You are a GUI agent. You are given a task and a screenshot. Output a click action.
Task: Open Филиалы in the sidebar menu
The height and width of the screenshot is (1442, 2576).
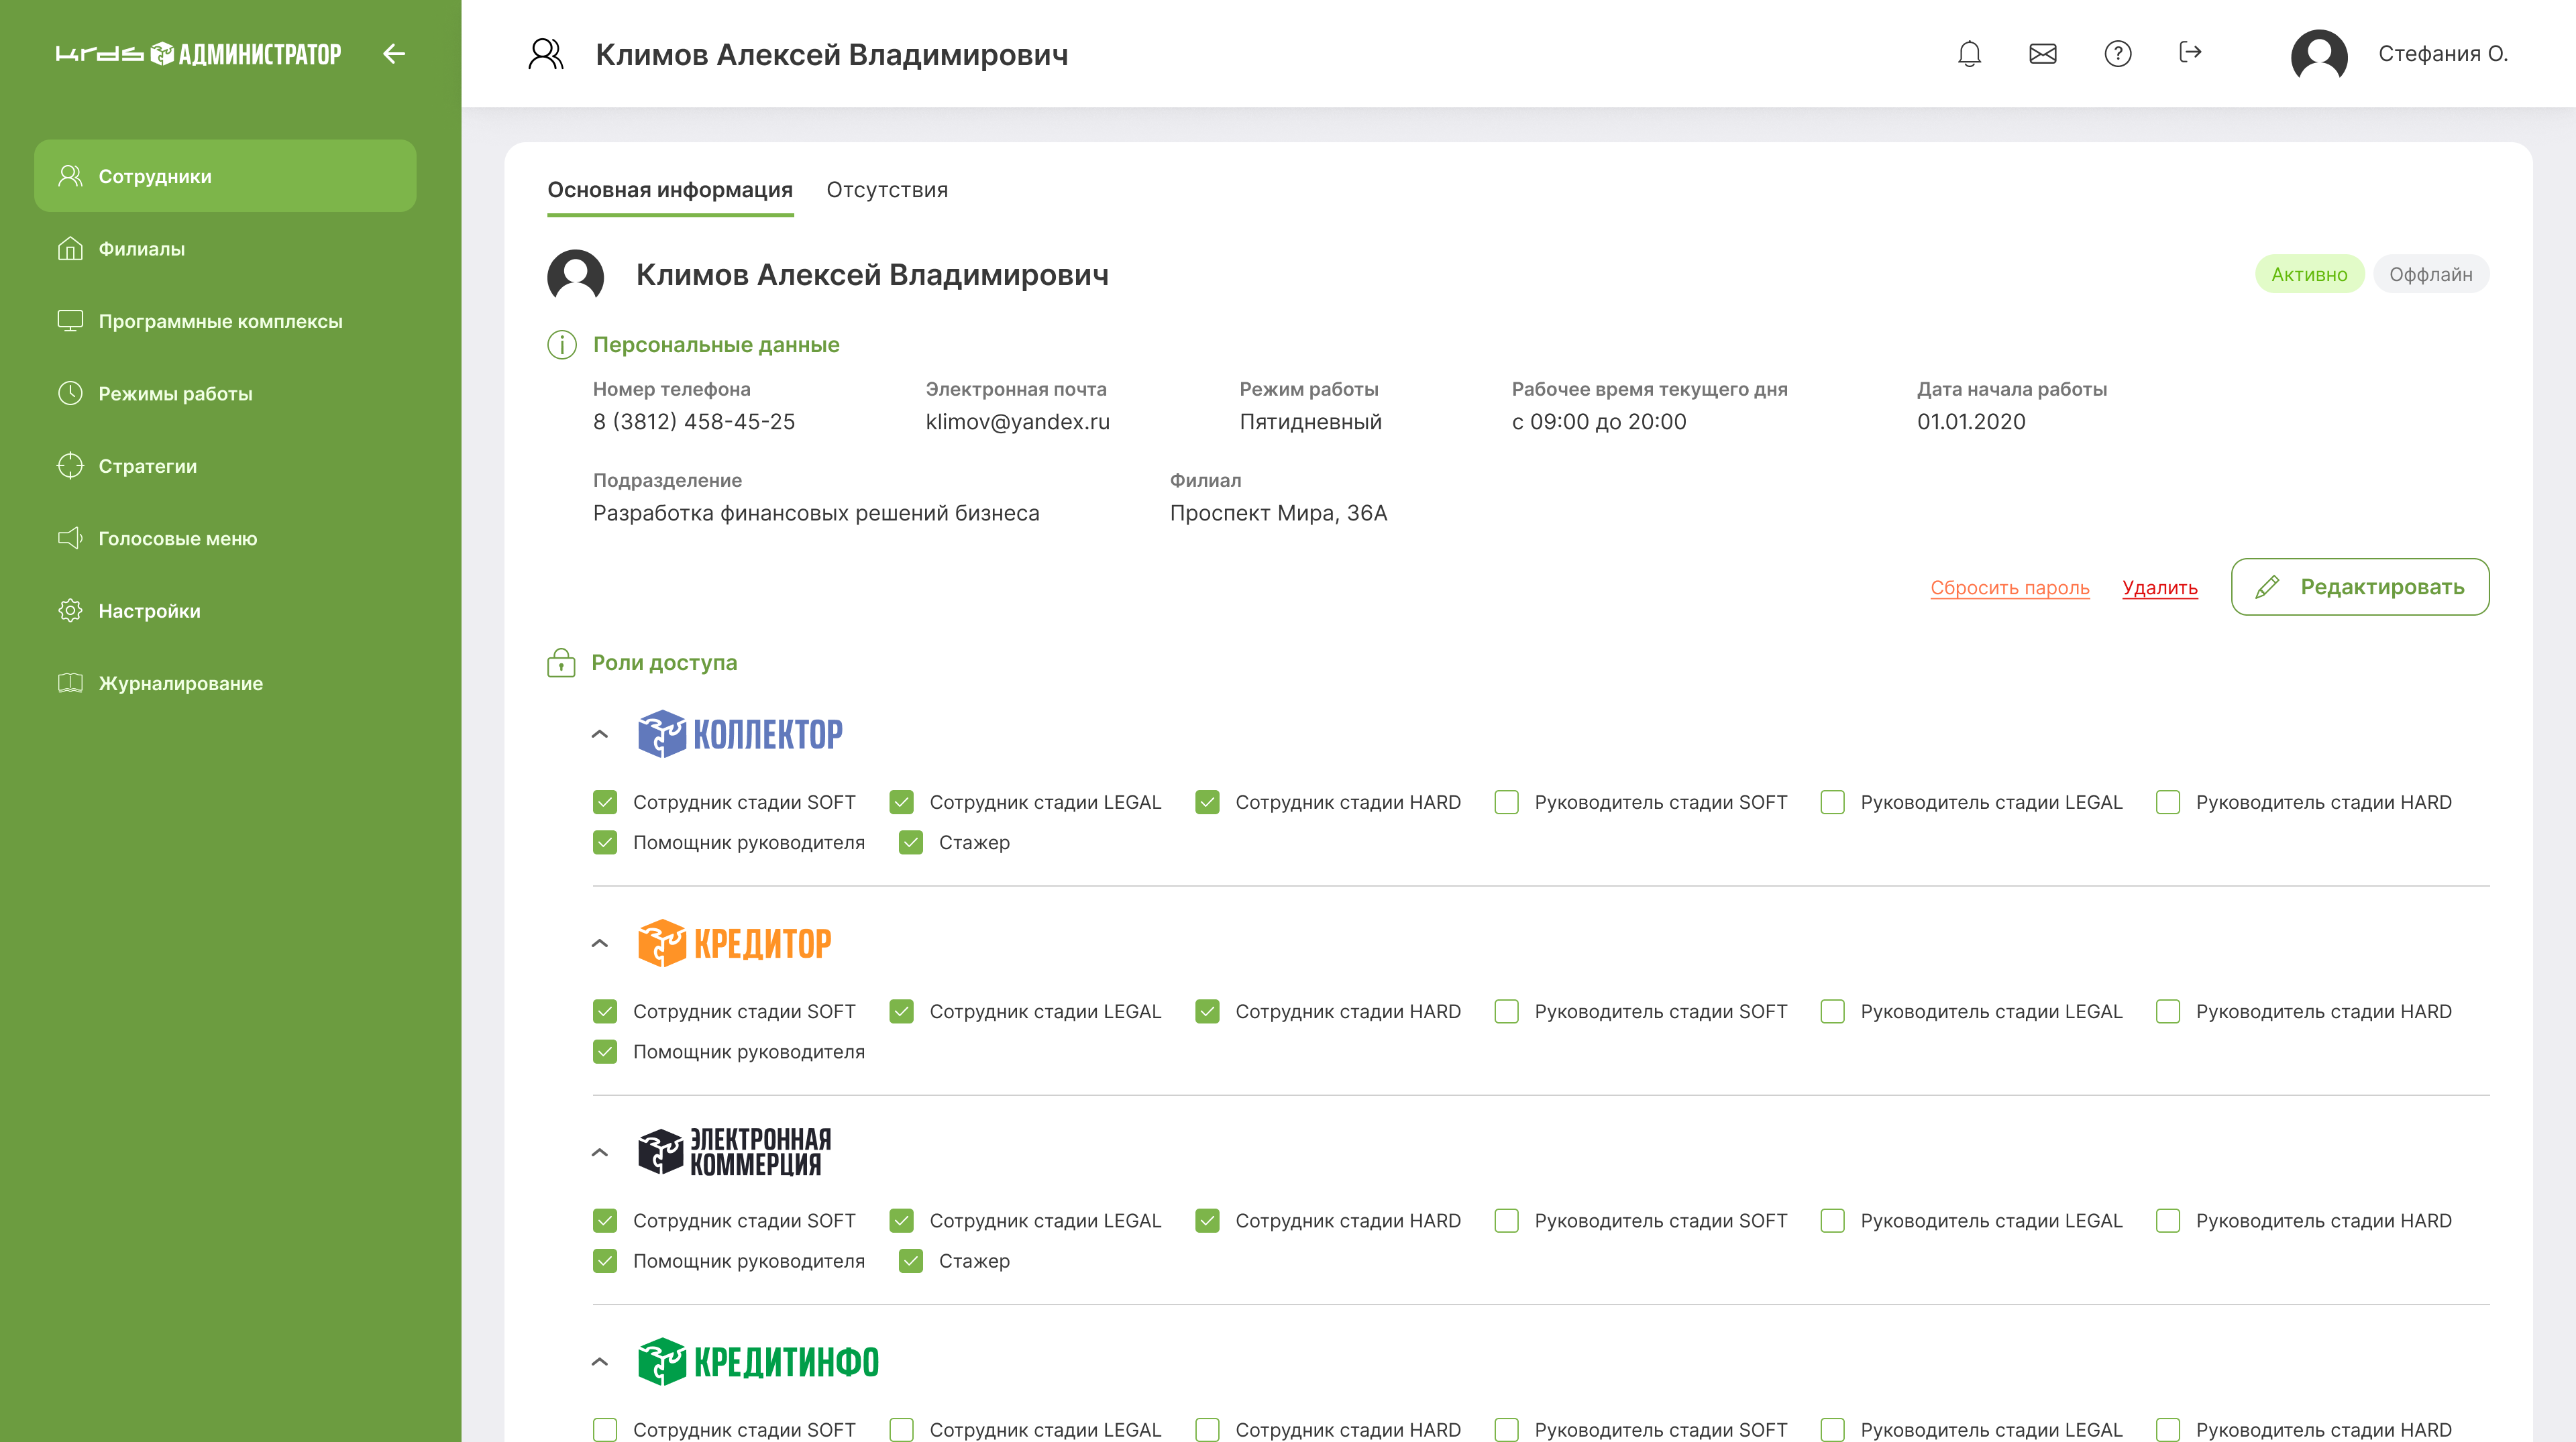tap(141, 249)
